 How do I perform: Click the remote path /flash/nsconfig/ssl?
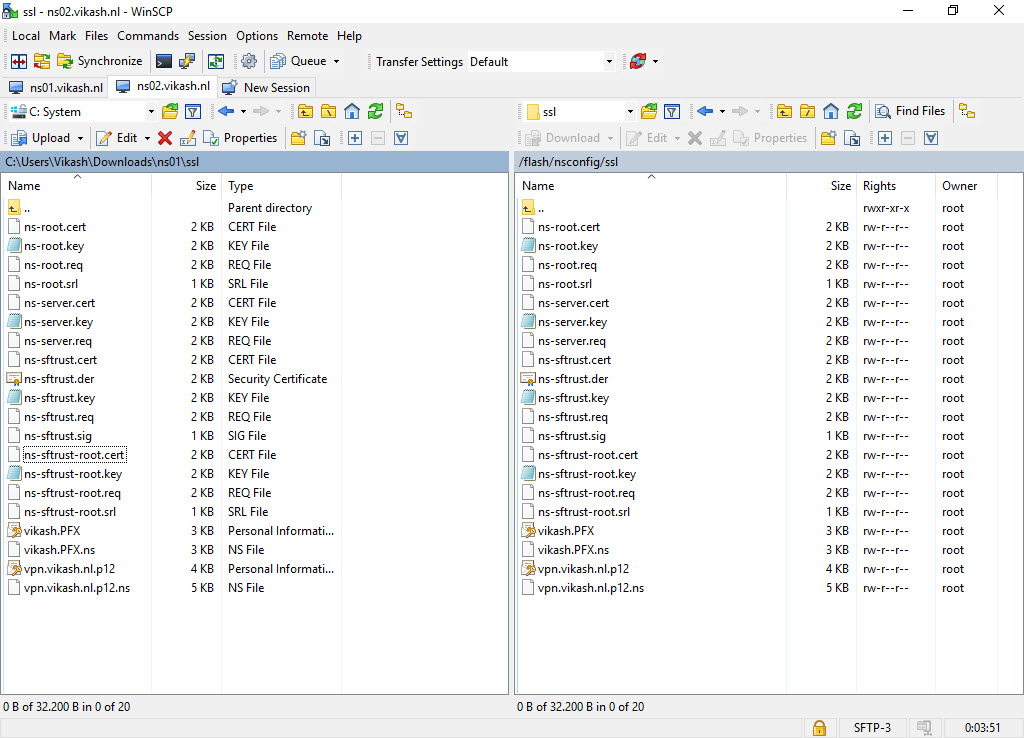pyautogui.click(x=568, y=162)
